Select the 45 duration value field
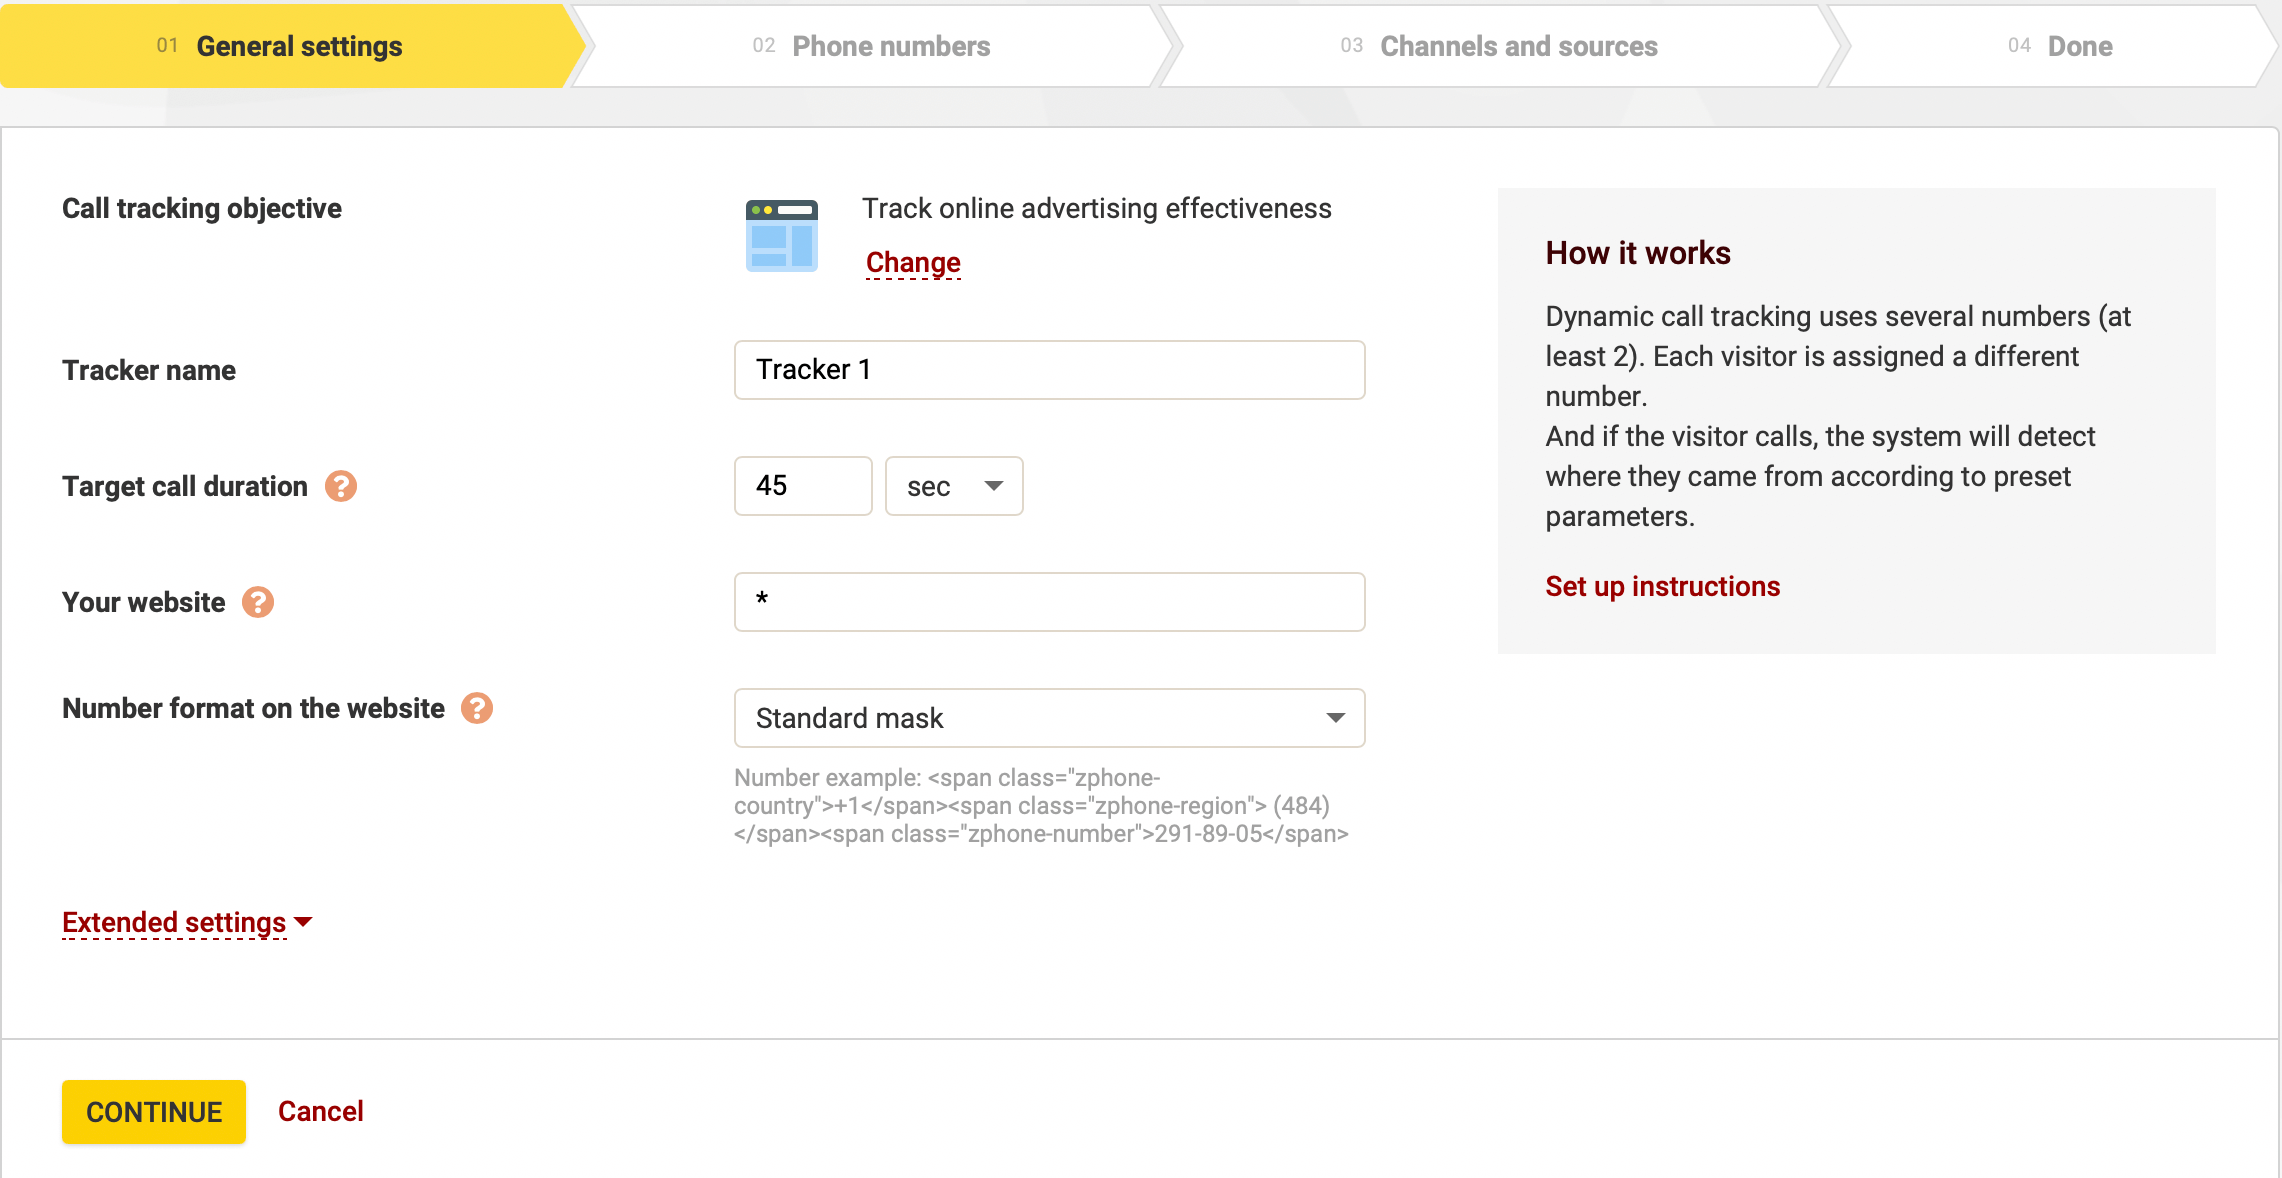2282x1178 pixels. pyautogui.click(x=802, y=486)
